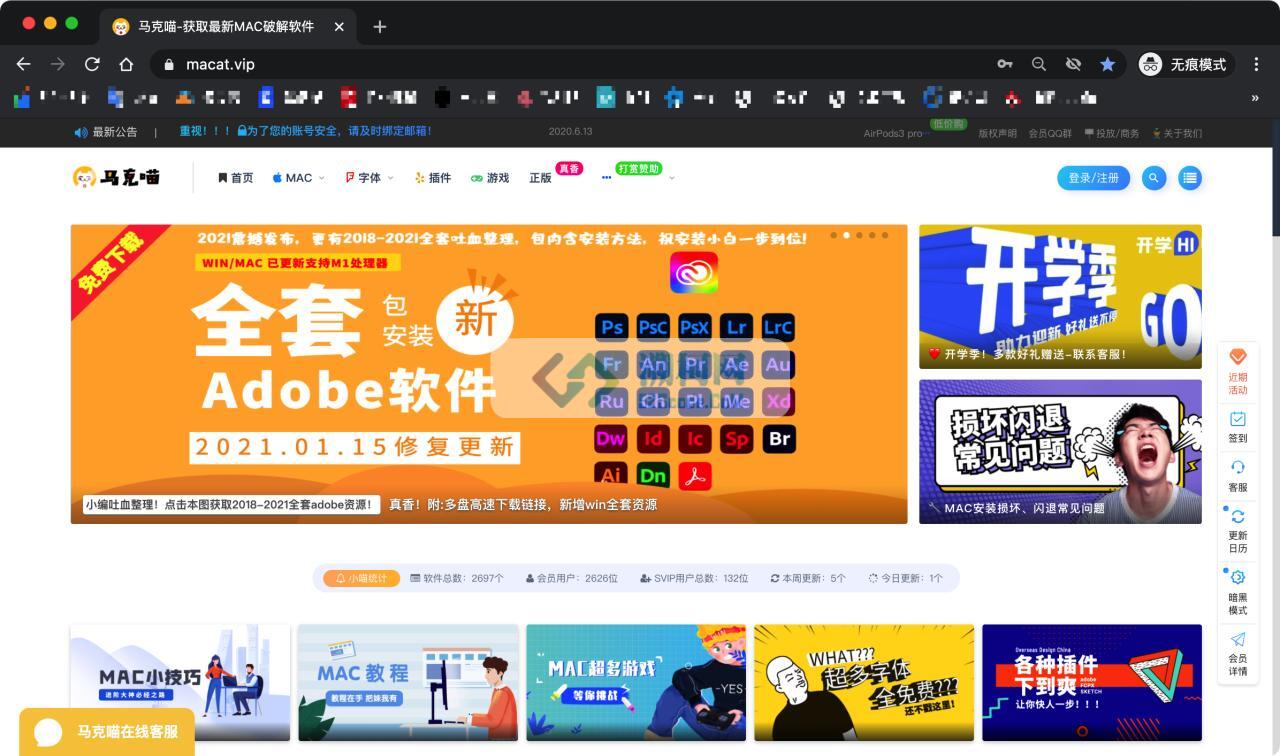Click the 本周更新：5个 statistic
The height and width of the screenshot is (756, 1280).
tap(808, 578)
